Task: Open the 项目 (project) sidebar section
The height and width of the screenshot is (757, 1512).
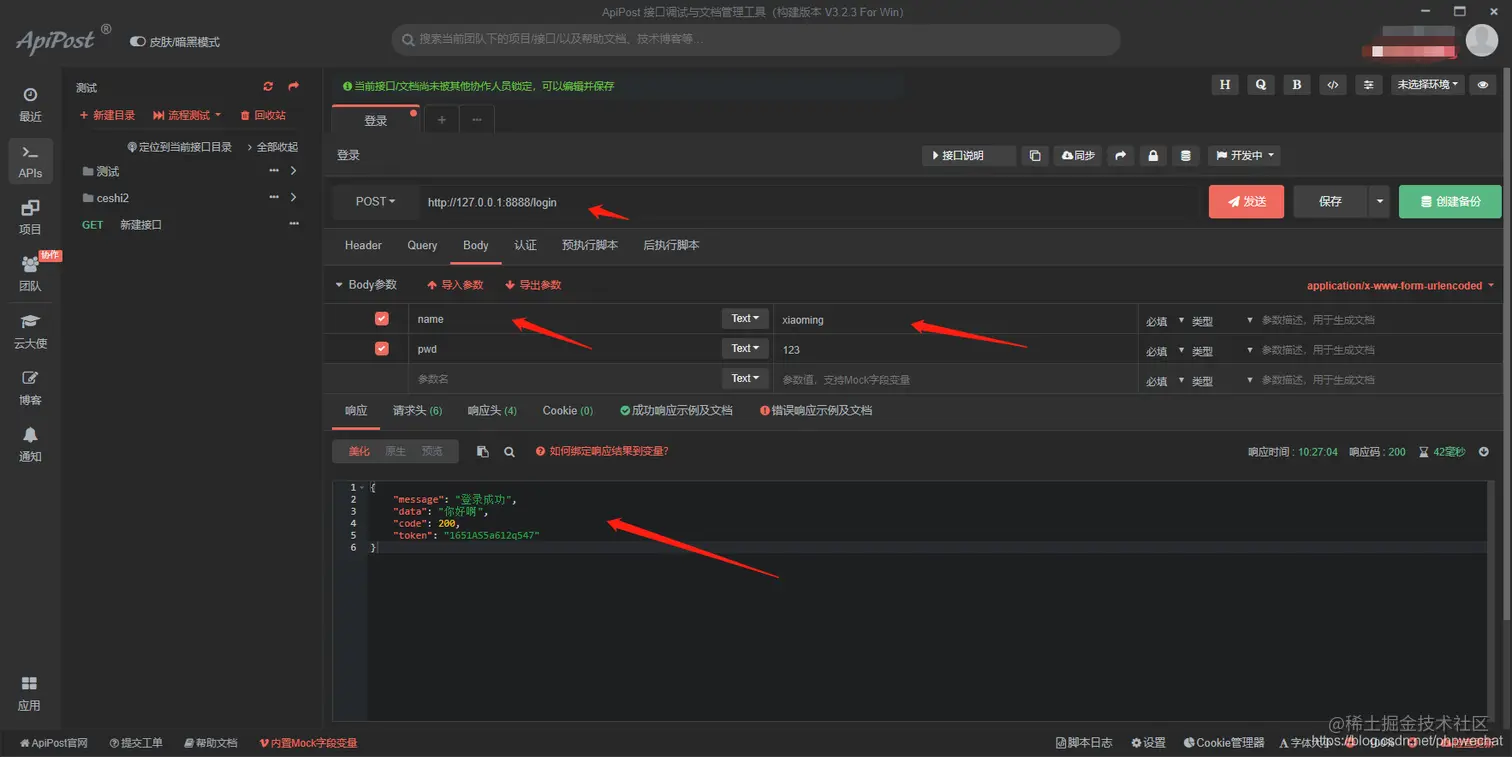Action: (x=30, y=217)
